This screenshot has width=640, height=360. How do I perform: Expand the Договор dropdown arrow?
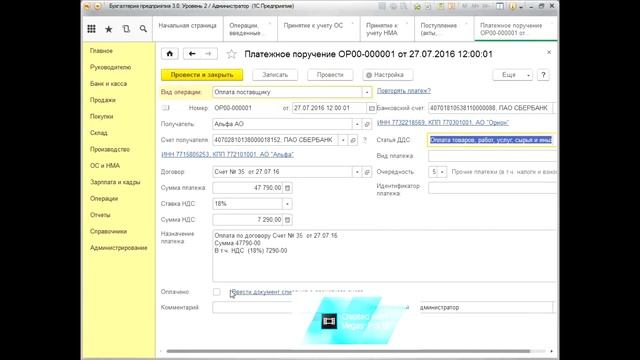pyautogui.click(x=357, y=172)
